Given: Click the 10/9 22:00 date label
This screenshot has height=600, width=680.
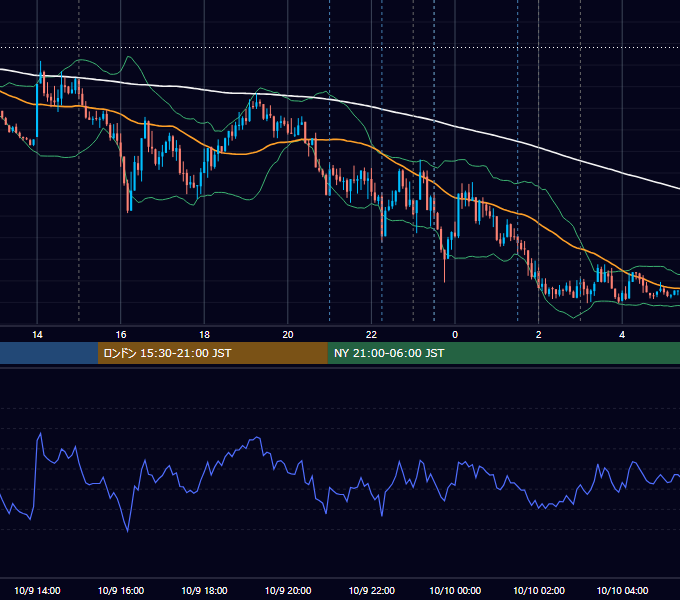Looking at the screenshot, I should pyautogui.click(x=372, y=590).
